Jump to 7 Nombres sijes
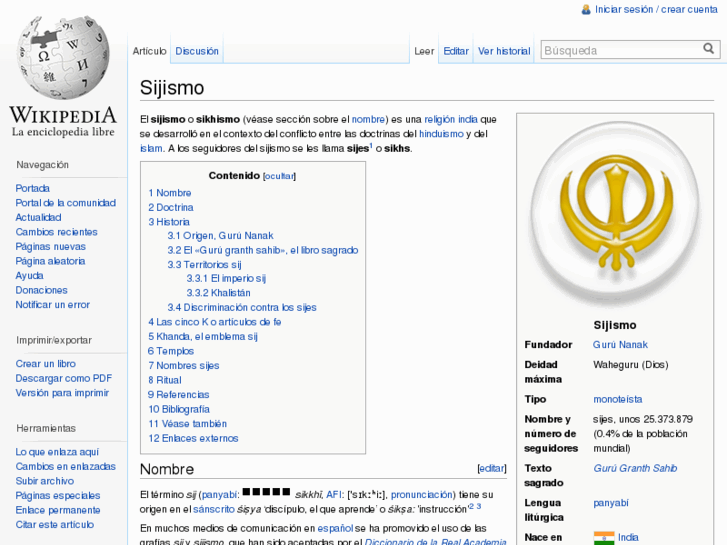 point(184,365)
